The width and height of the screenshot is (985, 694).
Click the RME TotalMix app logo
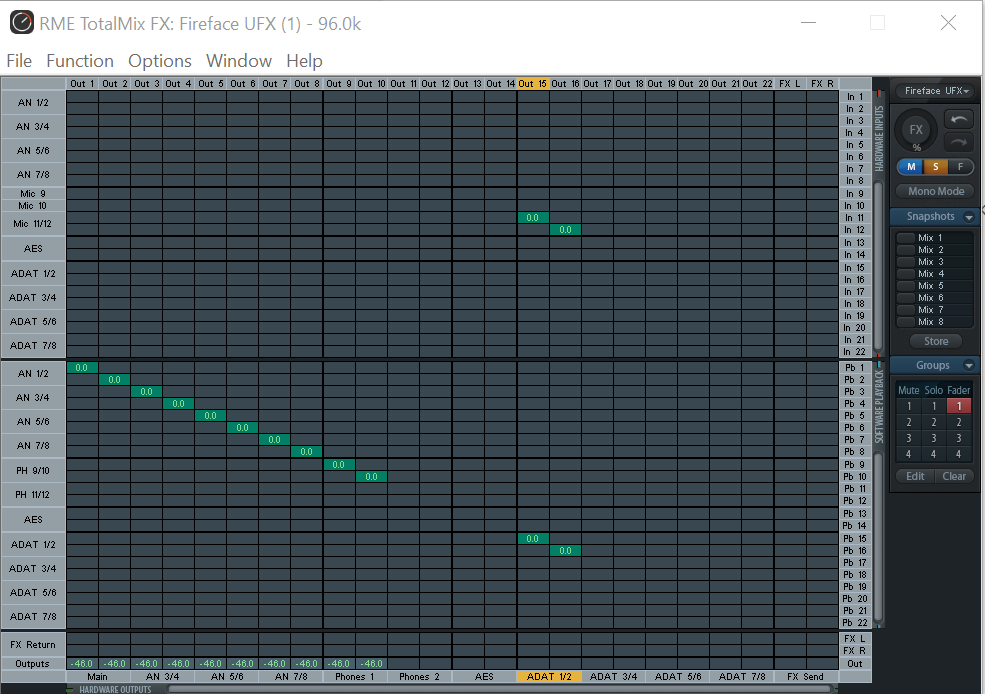point(21,23)
